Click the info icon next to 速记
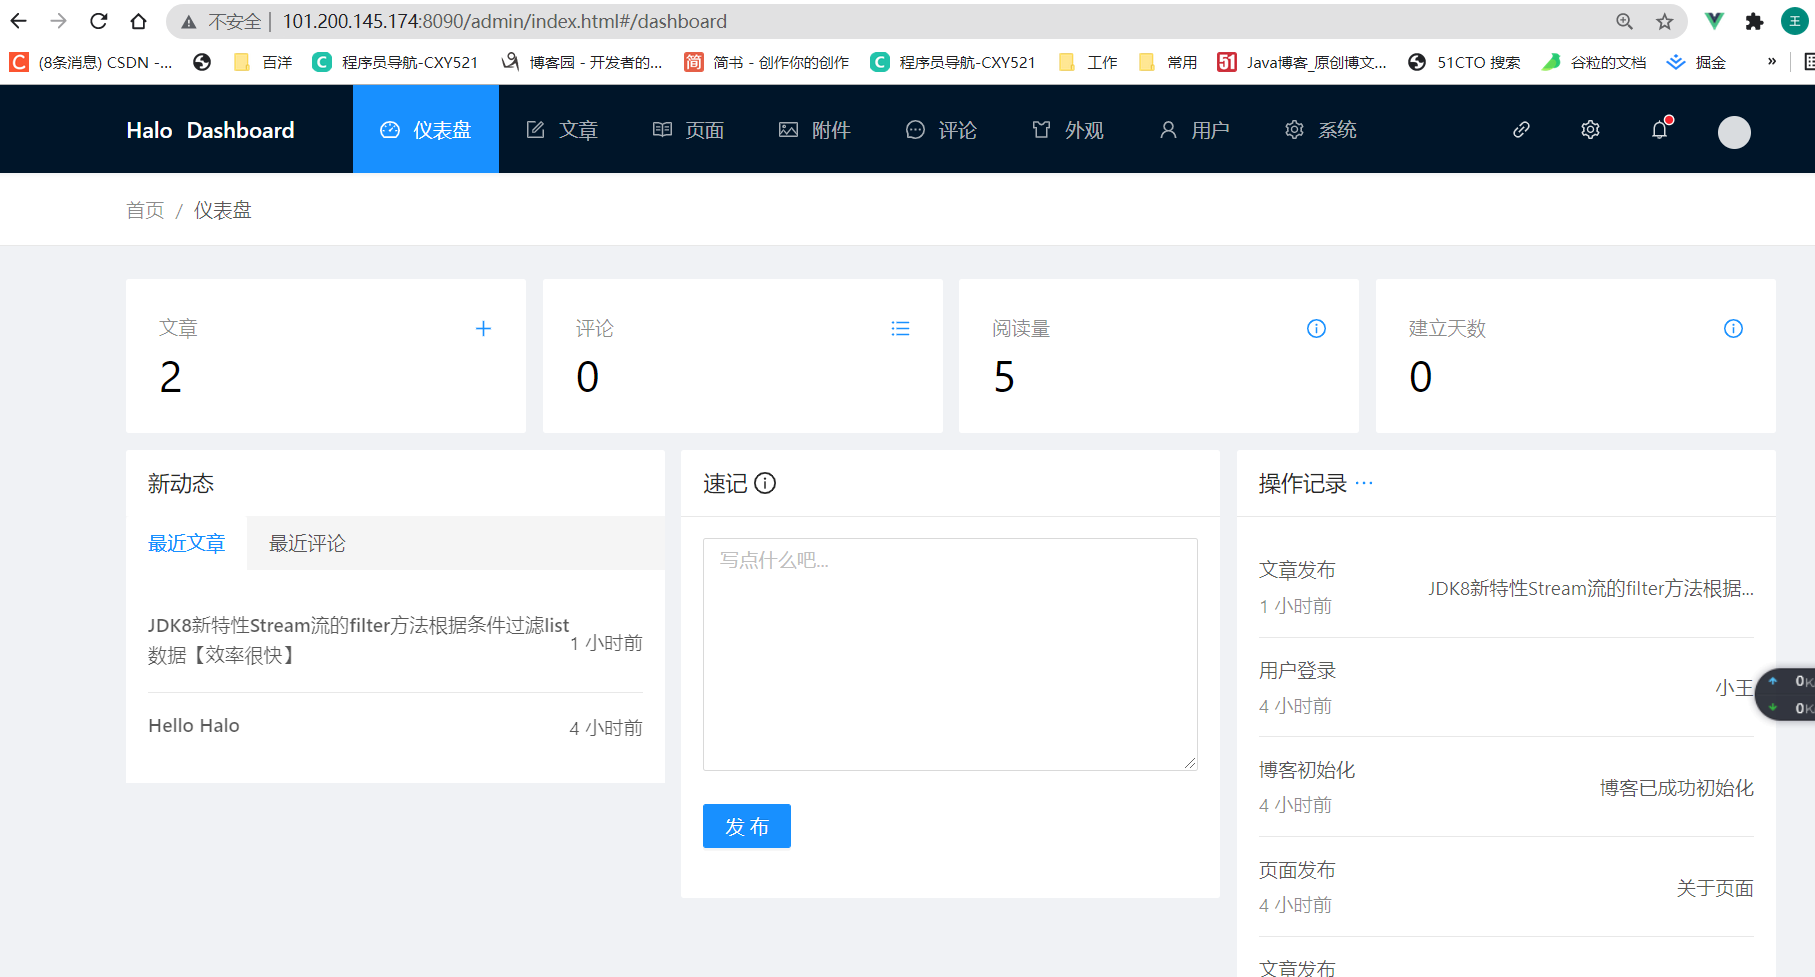Screen dimensions: 1815x977 tap(765, 483)
